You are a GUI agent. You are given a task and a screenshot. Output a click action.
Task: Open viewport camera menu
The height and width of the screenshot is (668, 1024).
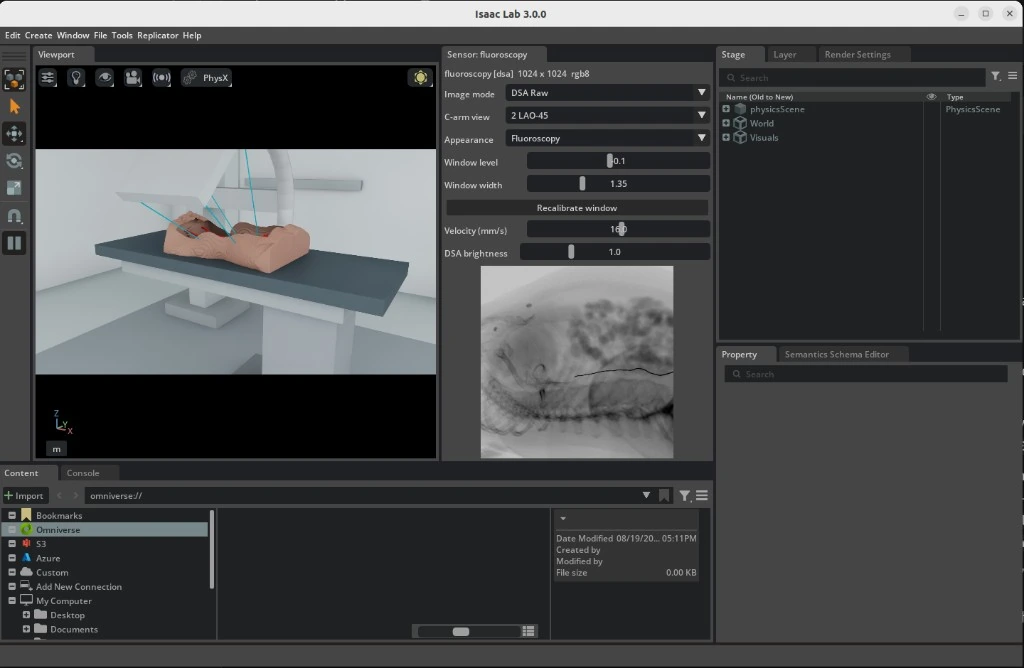[133, 78]
